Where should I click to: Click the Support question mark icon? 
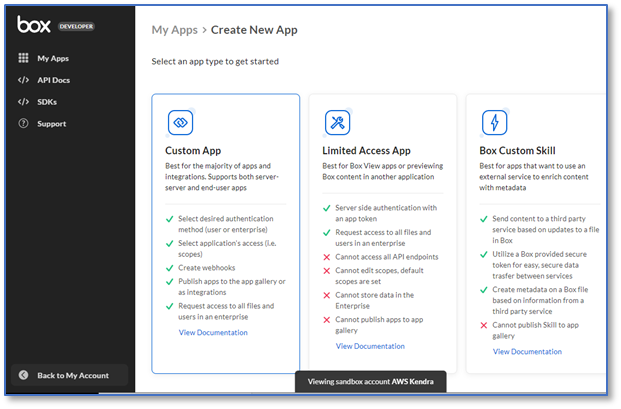tap(23, 124)
